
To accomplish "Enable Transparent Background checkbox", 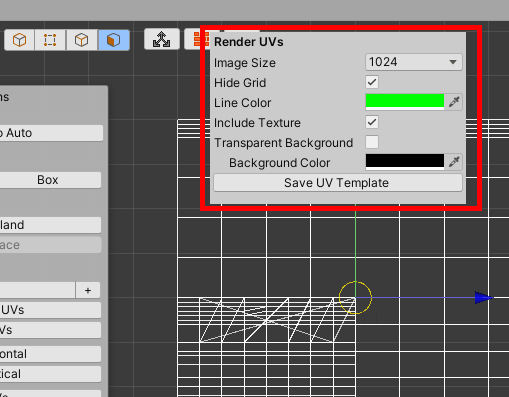I will click(x=372, y=142).
